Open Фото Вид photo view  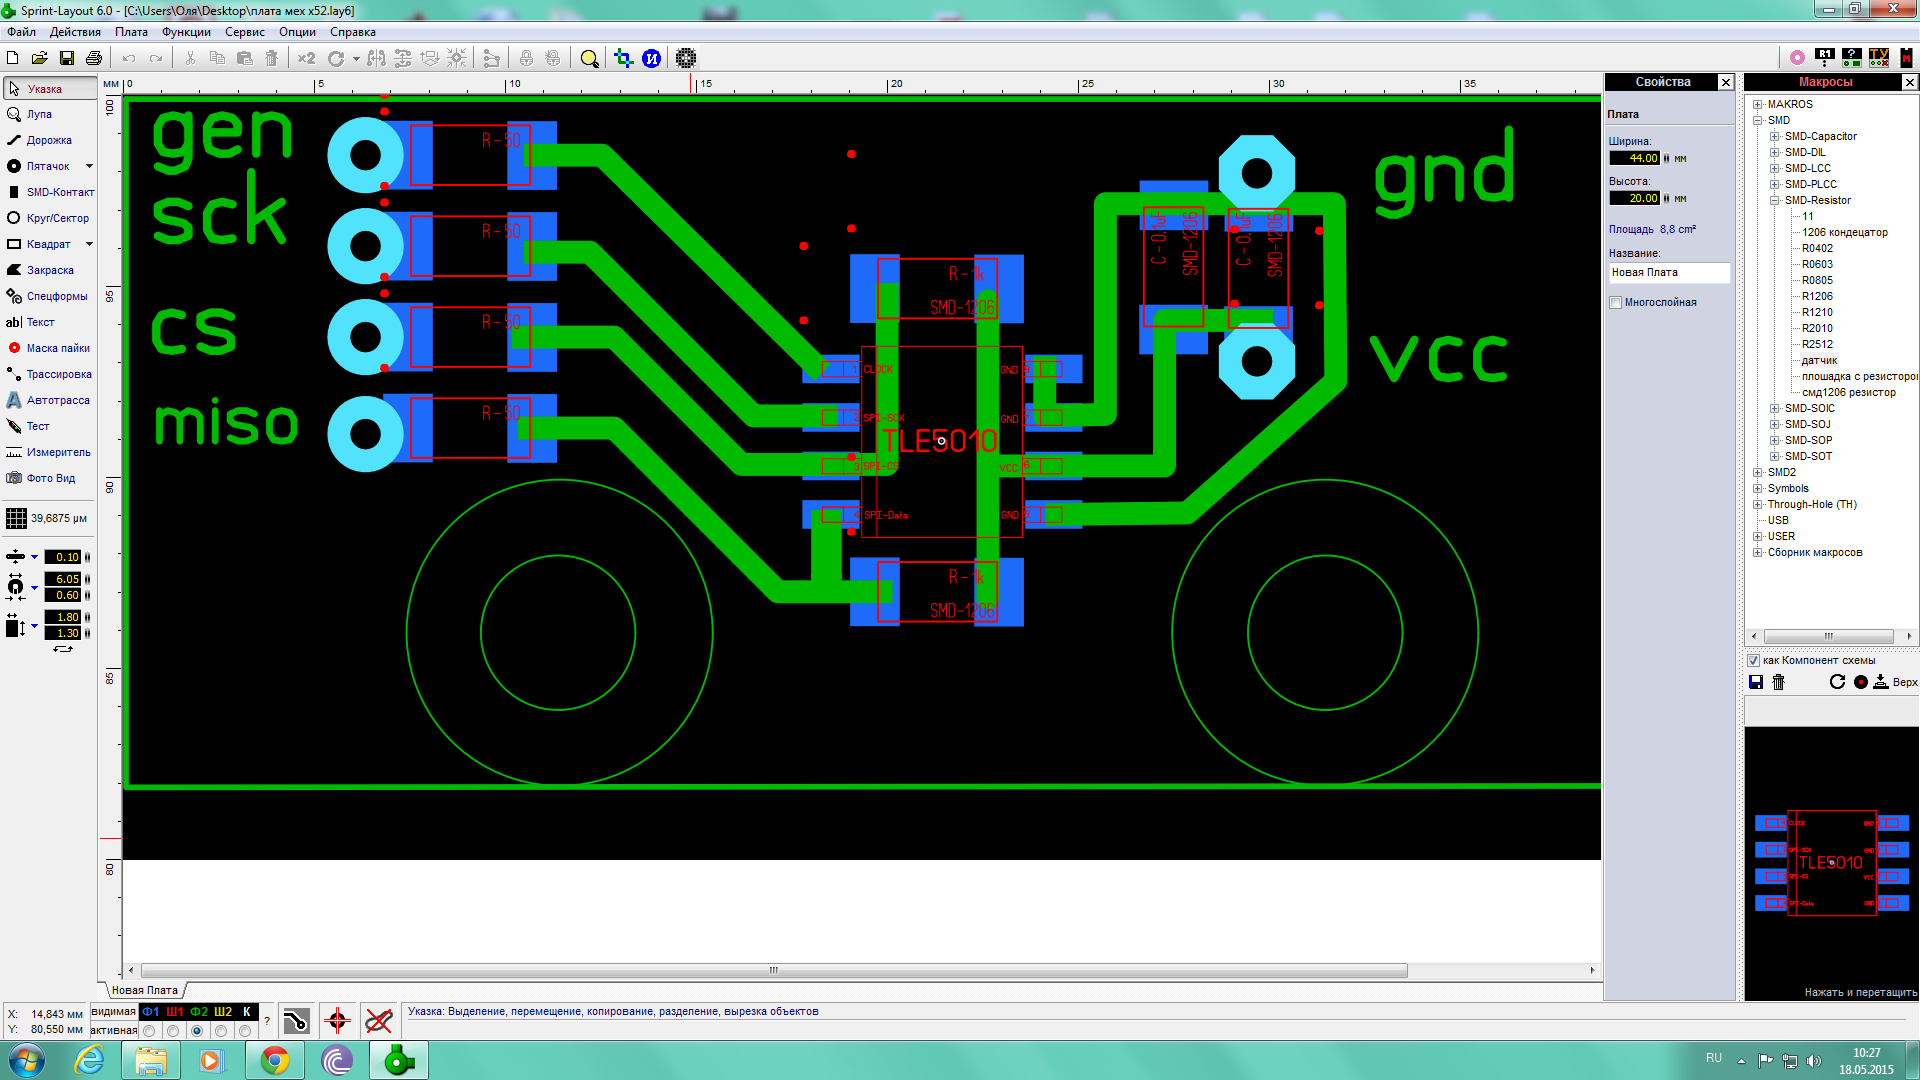pyautogui.click(x=49, y=478)
